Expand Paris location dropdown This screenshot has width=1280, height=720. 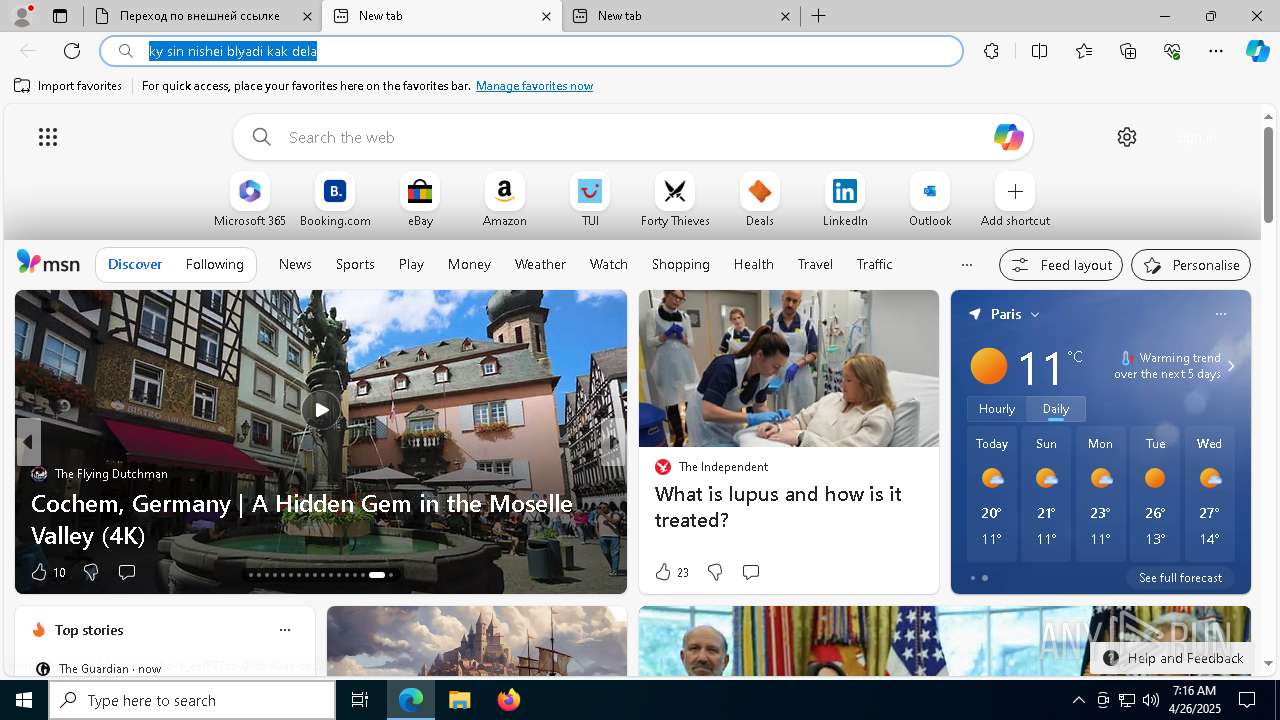pos(1035,314)
